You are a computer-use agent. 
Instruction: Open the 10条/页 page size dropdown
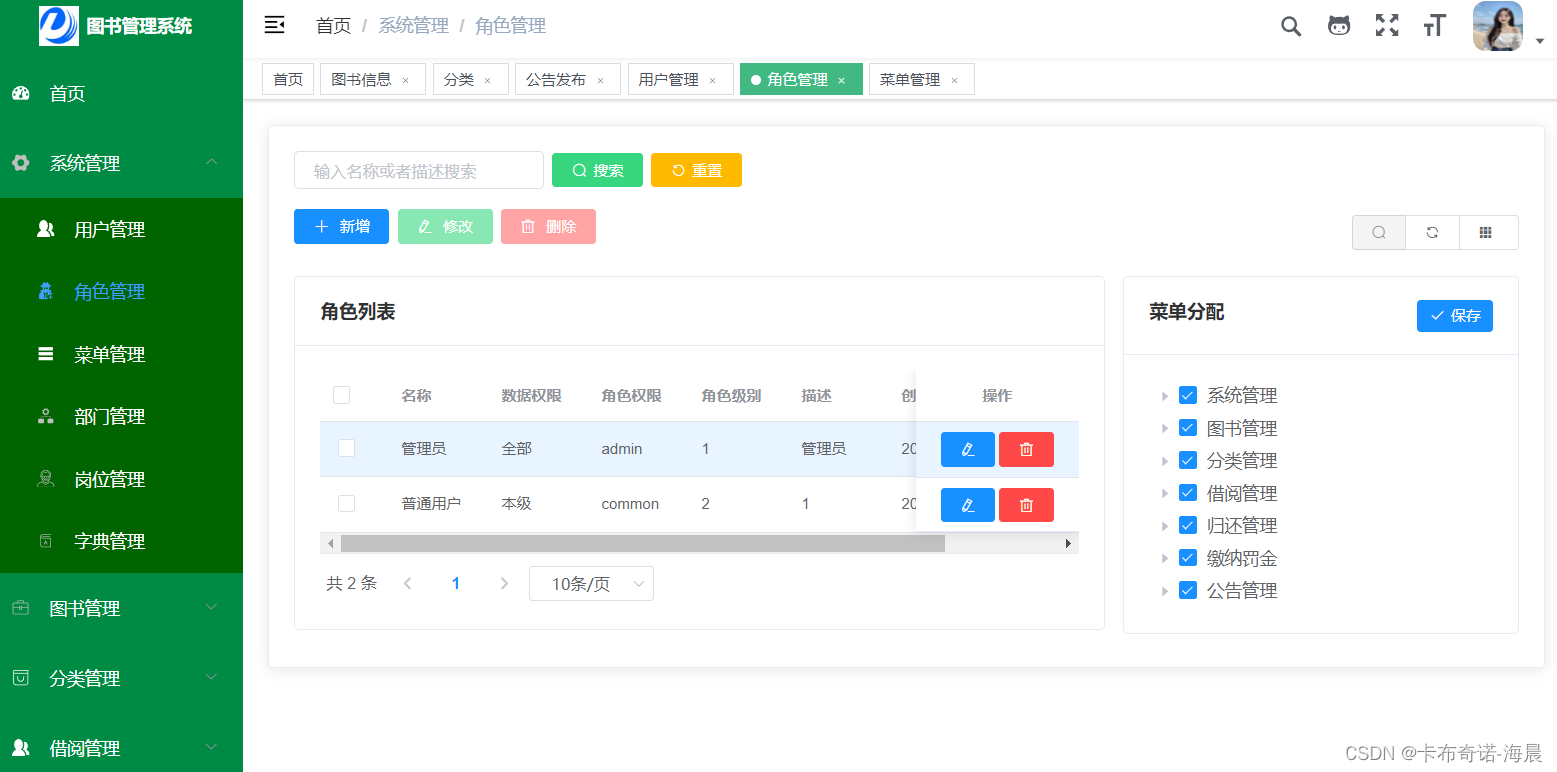pyautogui.click(x=591, y=583)
